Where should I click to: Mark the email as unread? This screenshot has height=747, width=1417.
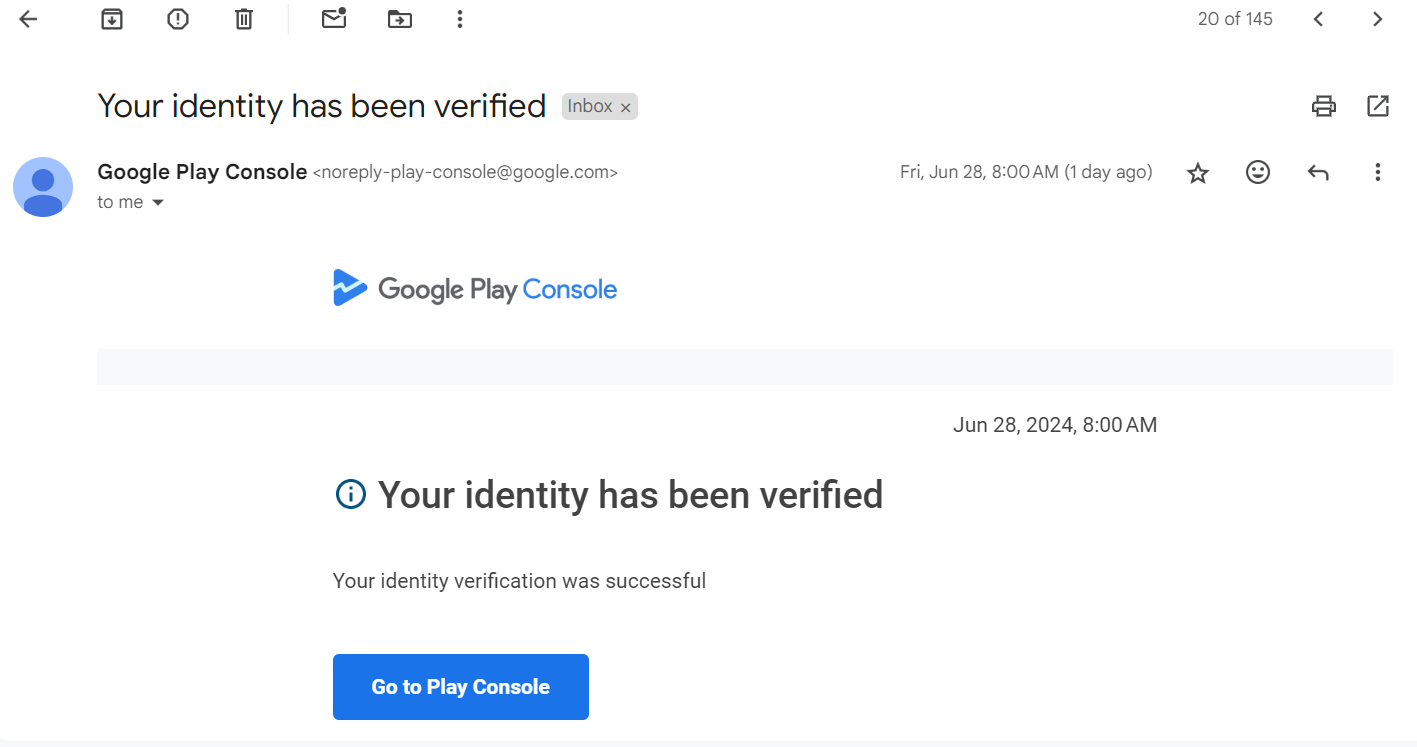click(334, 19)
